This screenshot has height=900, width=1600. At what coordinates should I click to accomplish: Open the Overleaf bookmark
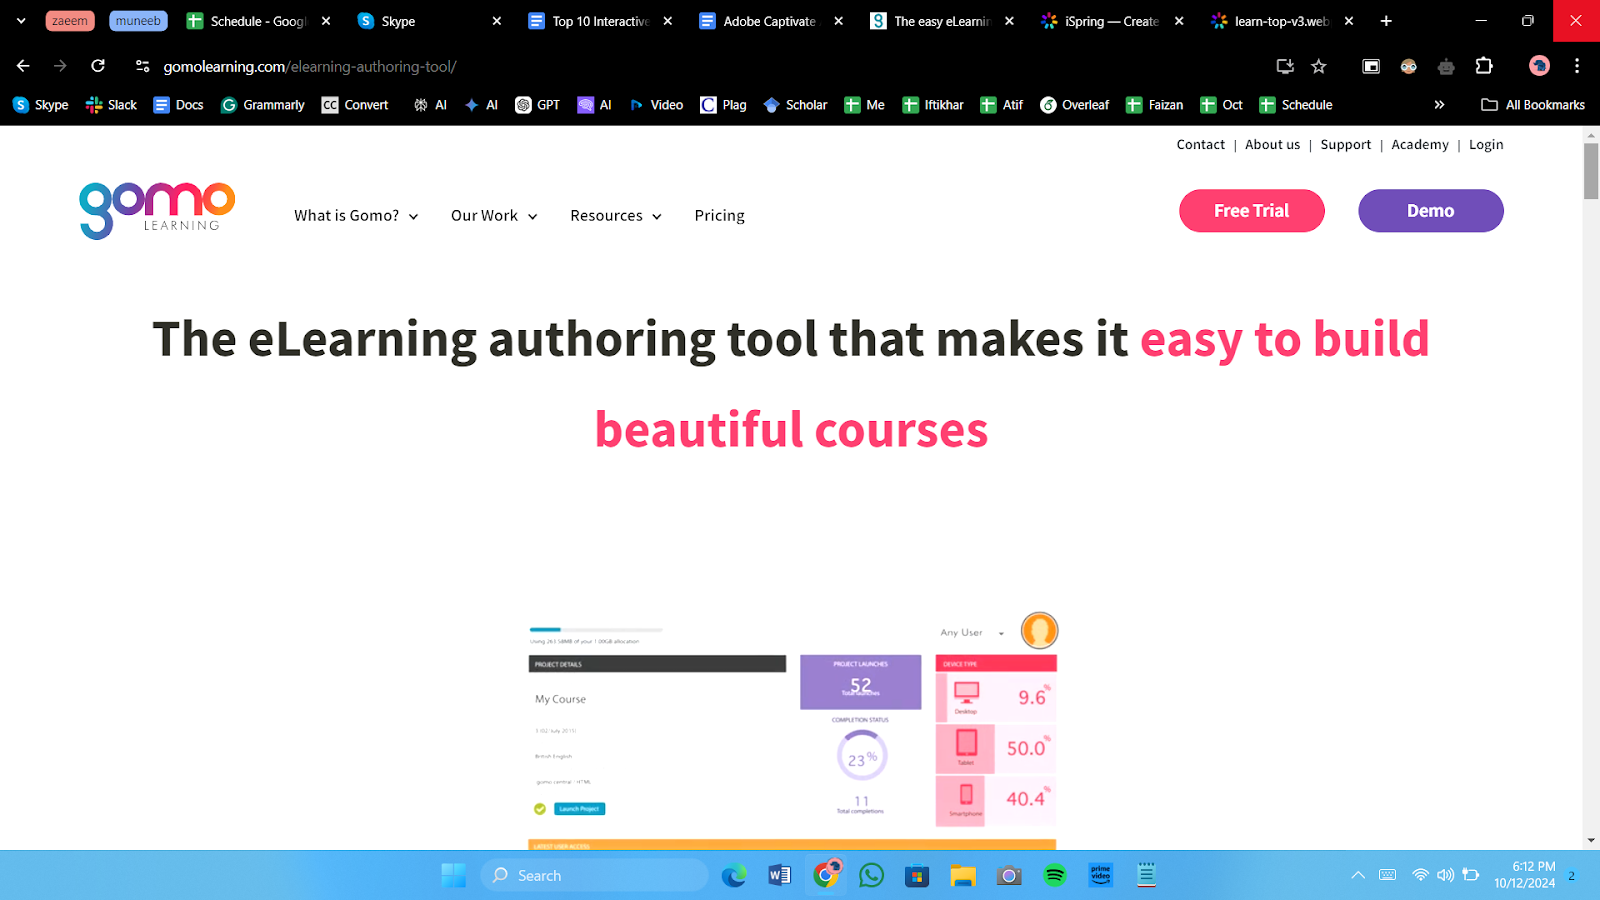pyautogui.click(x=1075, y=105)
